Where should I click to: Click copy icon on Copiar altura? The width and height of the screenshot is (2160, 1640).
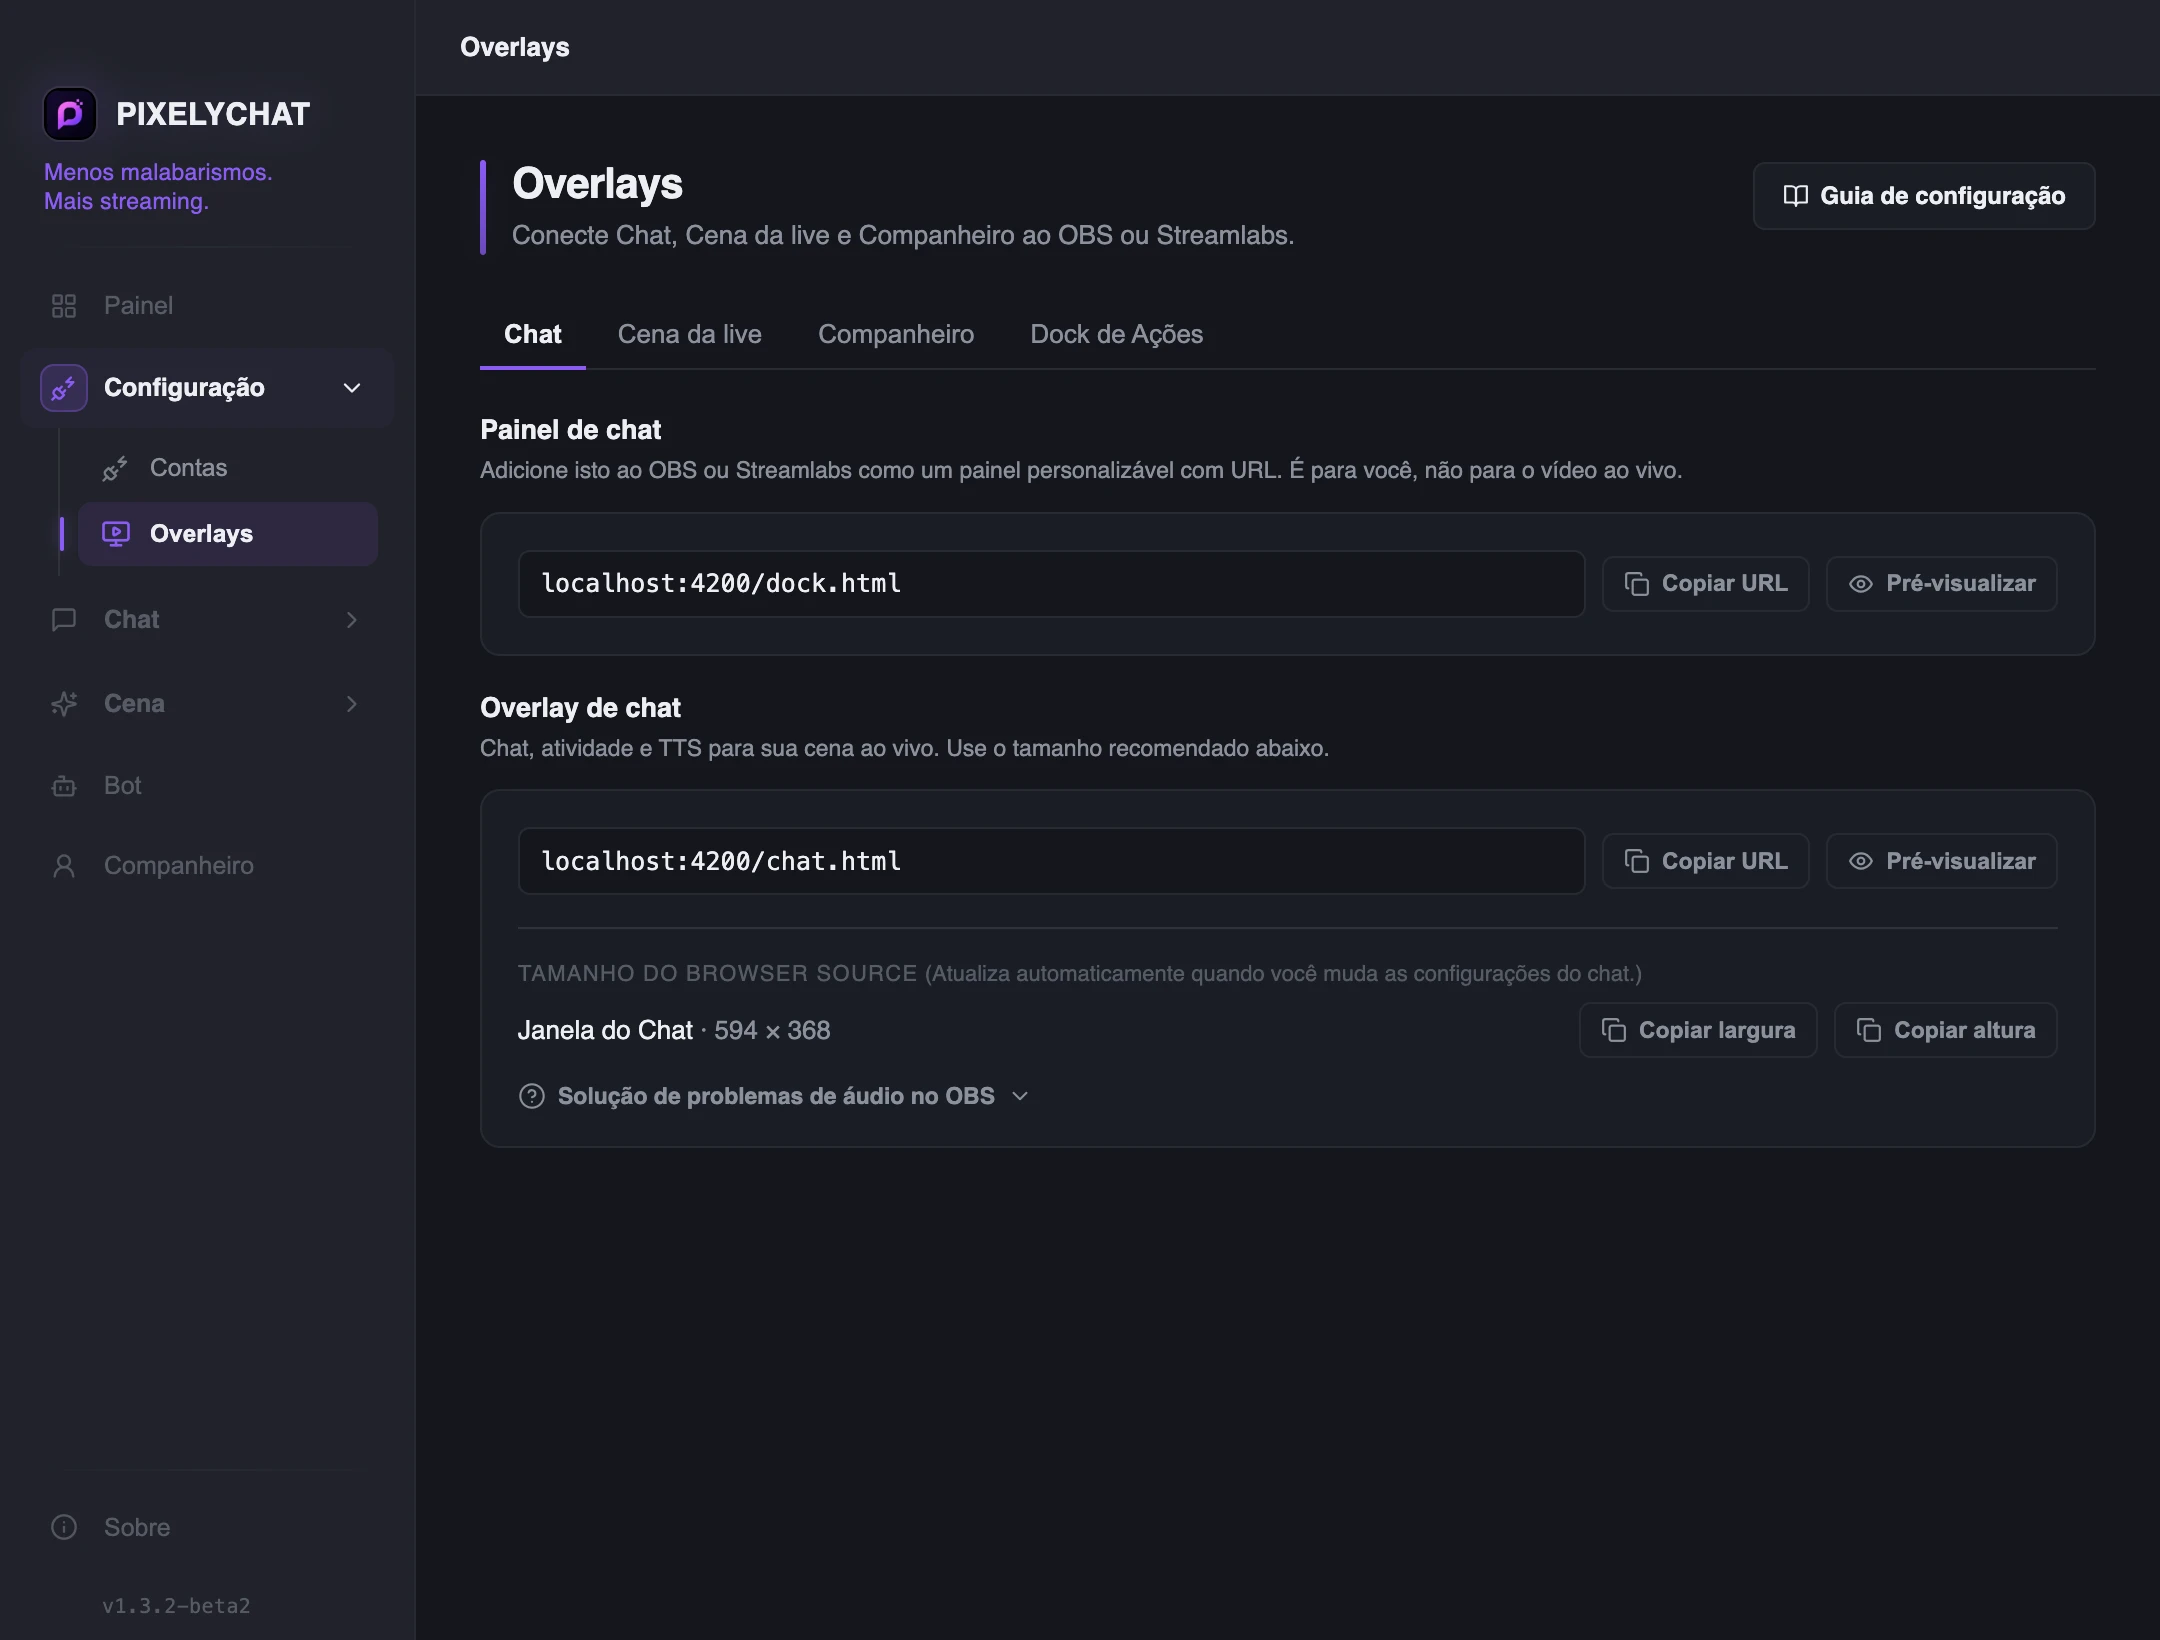click(1869, 1030)
